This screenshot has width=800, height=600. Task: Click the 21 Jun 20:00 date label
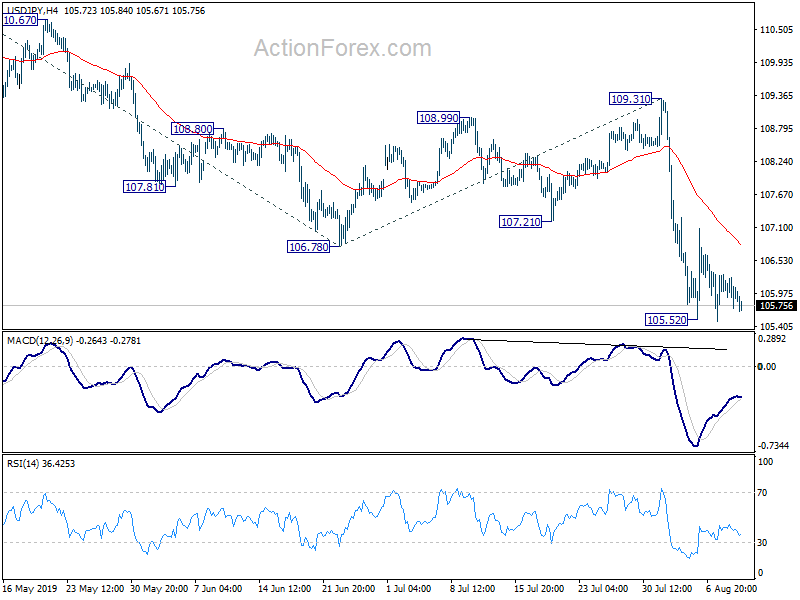click(x=349, y=589)
